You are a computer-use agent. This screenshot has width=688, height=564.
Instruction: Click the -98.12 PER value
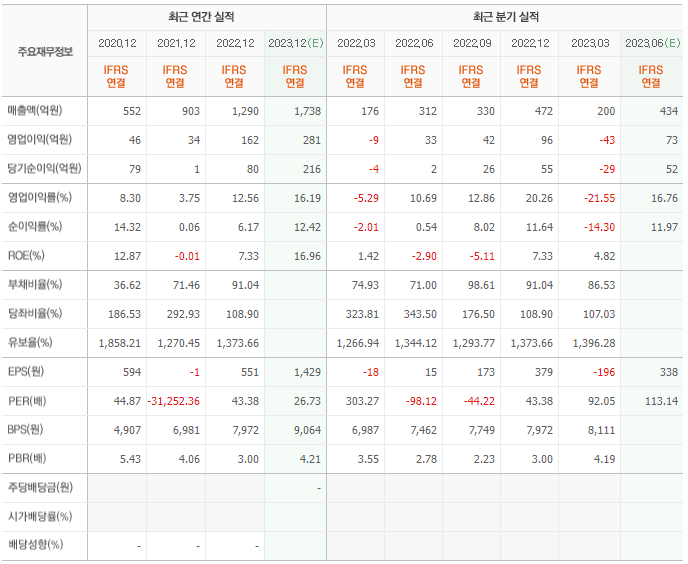421,401
